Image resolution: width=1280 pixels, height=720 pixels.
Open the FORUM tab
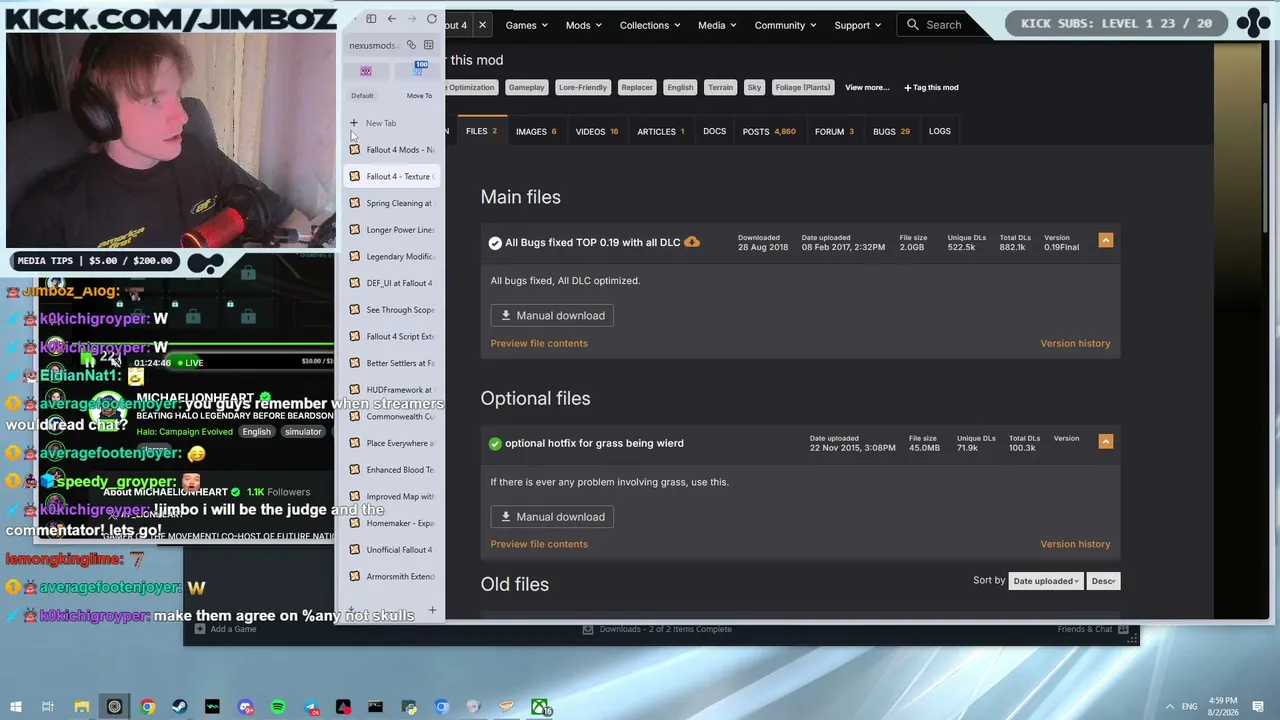tap(834, 131)
